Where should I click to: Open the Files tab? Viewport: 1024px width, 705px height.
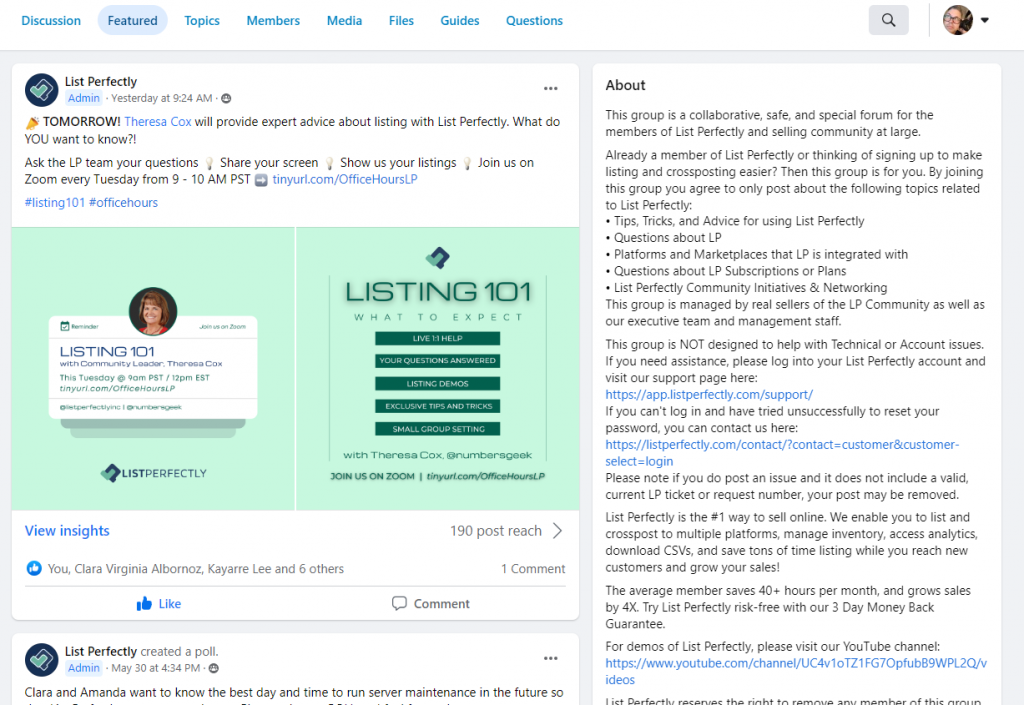401,21
